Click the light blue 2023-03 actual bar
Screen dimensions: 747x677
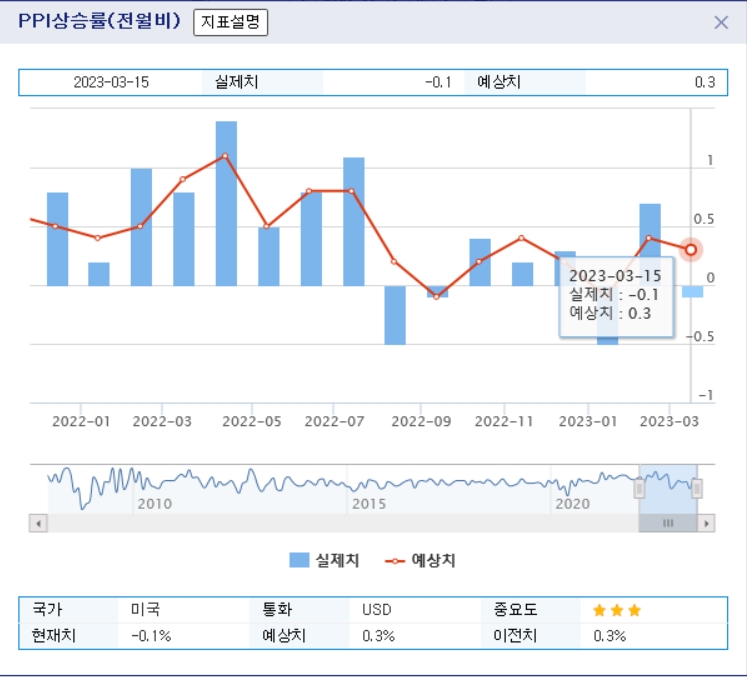click(692, 292)
